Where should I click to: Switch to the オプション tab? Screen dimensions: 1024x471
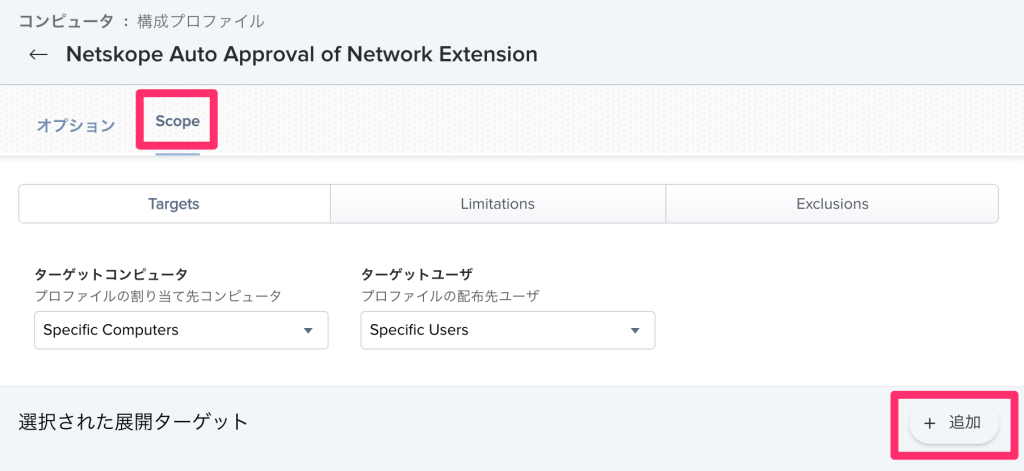76,125
